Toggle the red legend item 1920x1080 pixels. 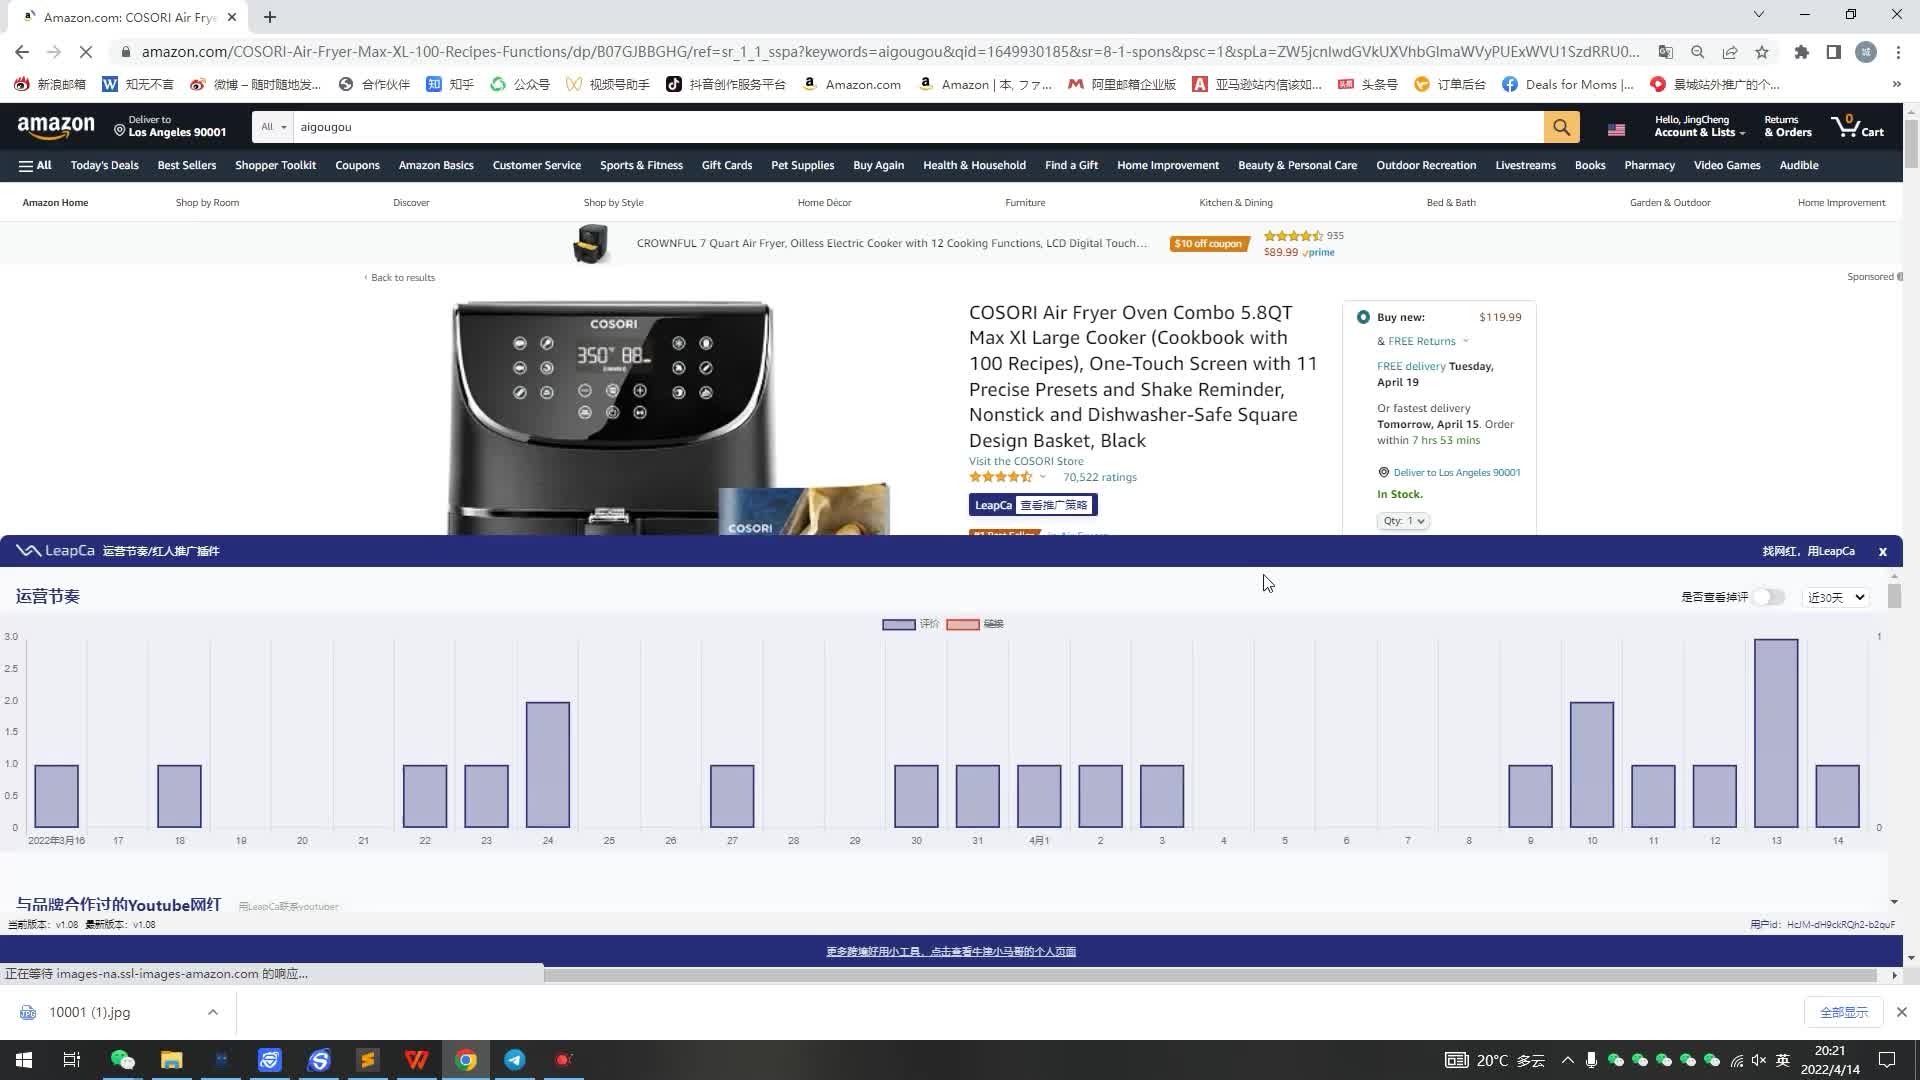pyautogui.click(x=975, y=624)
